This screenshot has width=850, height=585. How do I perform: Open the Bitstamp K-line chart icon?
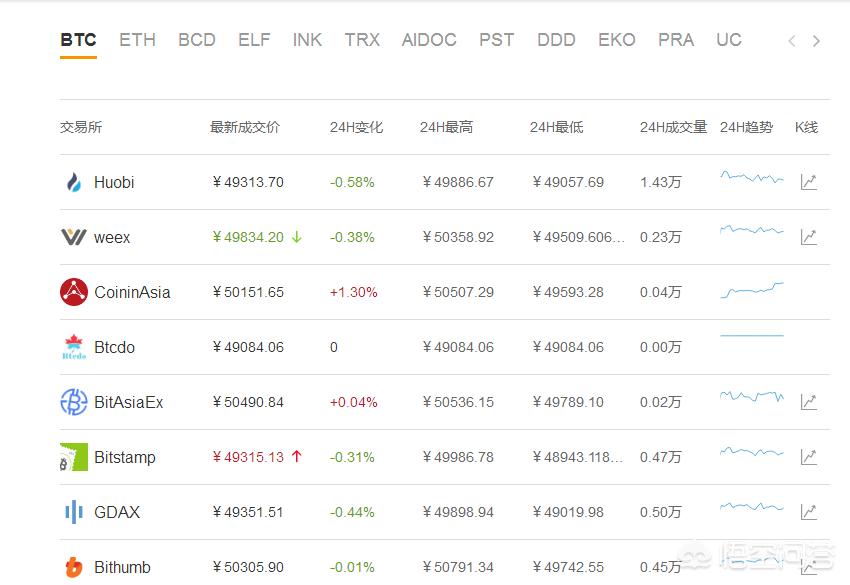point(808,457)
